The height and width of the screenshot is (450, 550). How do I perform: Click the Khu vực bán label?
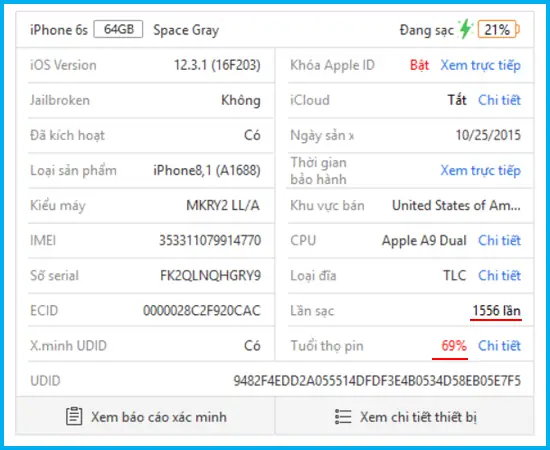click(327, 206)
